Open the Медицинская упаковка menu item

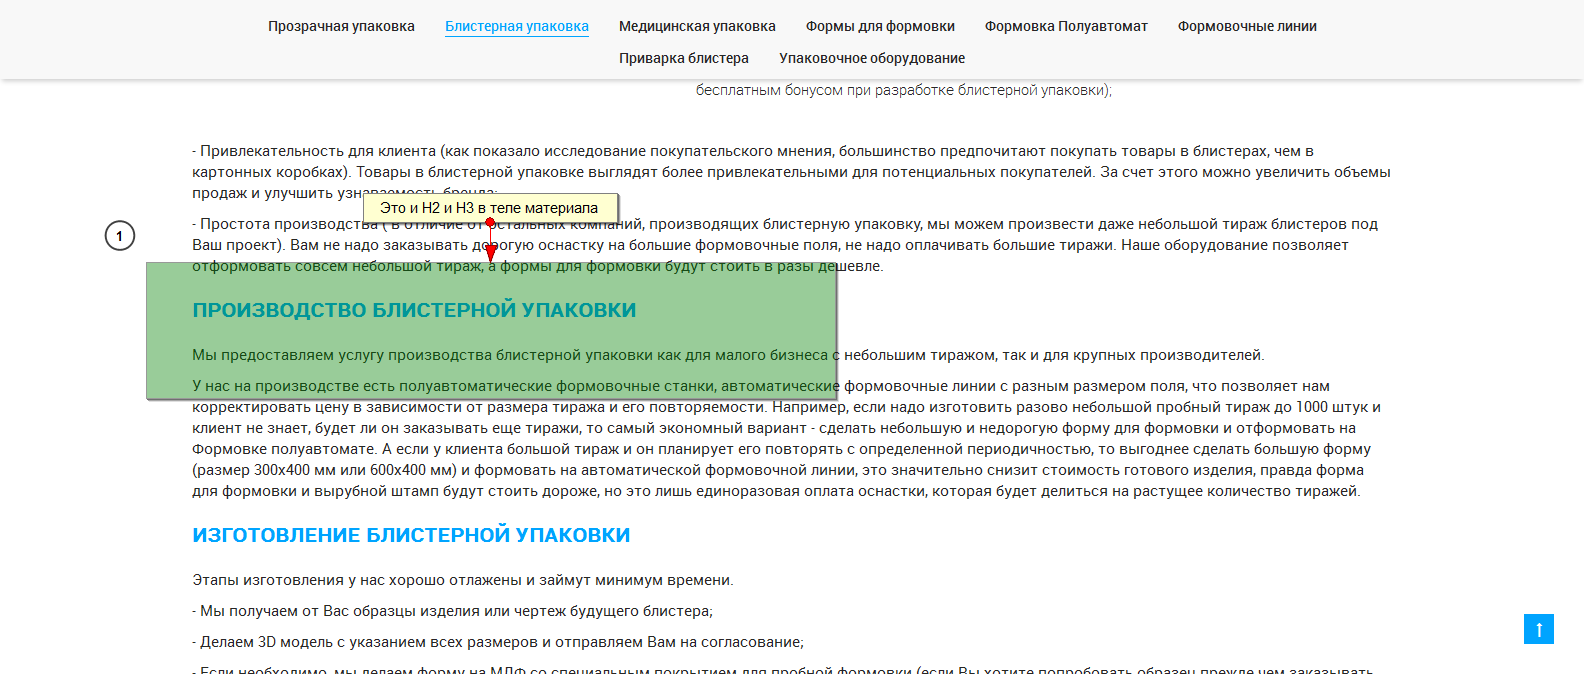coord(697,26)
